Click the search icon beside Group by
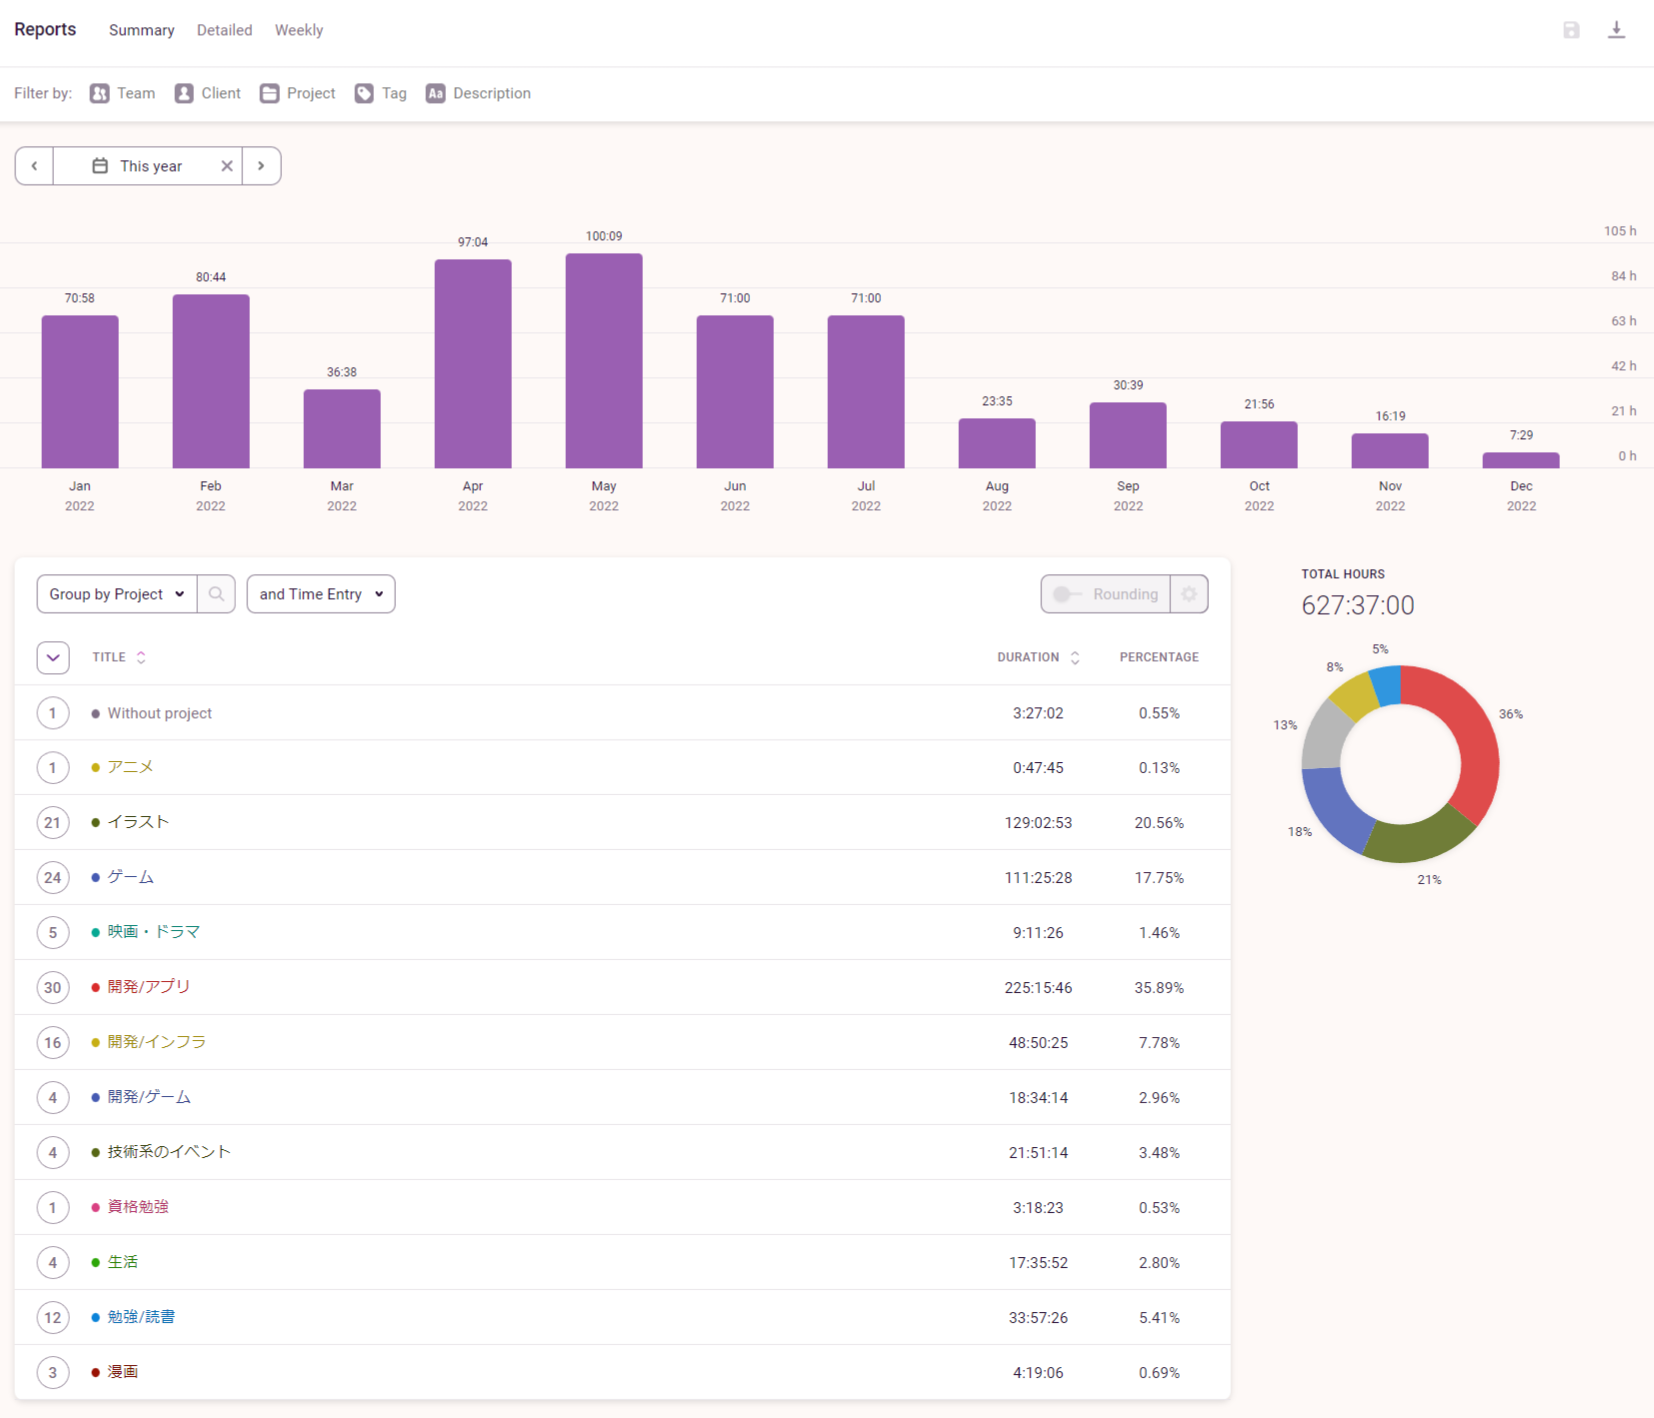Image resolution: width=1654 pixels, height=1418 pixels. pyautogui.click(x=216, y=594)
